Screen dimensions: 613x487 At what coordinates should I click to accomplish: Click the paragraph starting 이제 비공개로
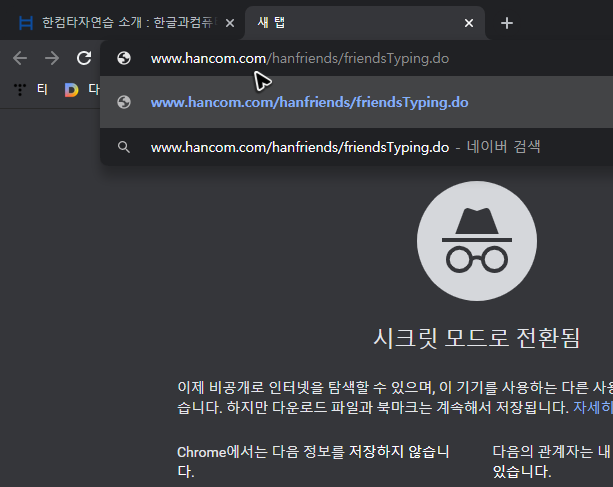click(395, 397)
